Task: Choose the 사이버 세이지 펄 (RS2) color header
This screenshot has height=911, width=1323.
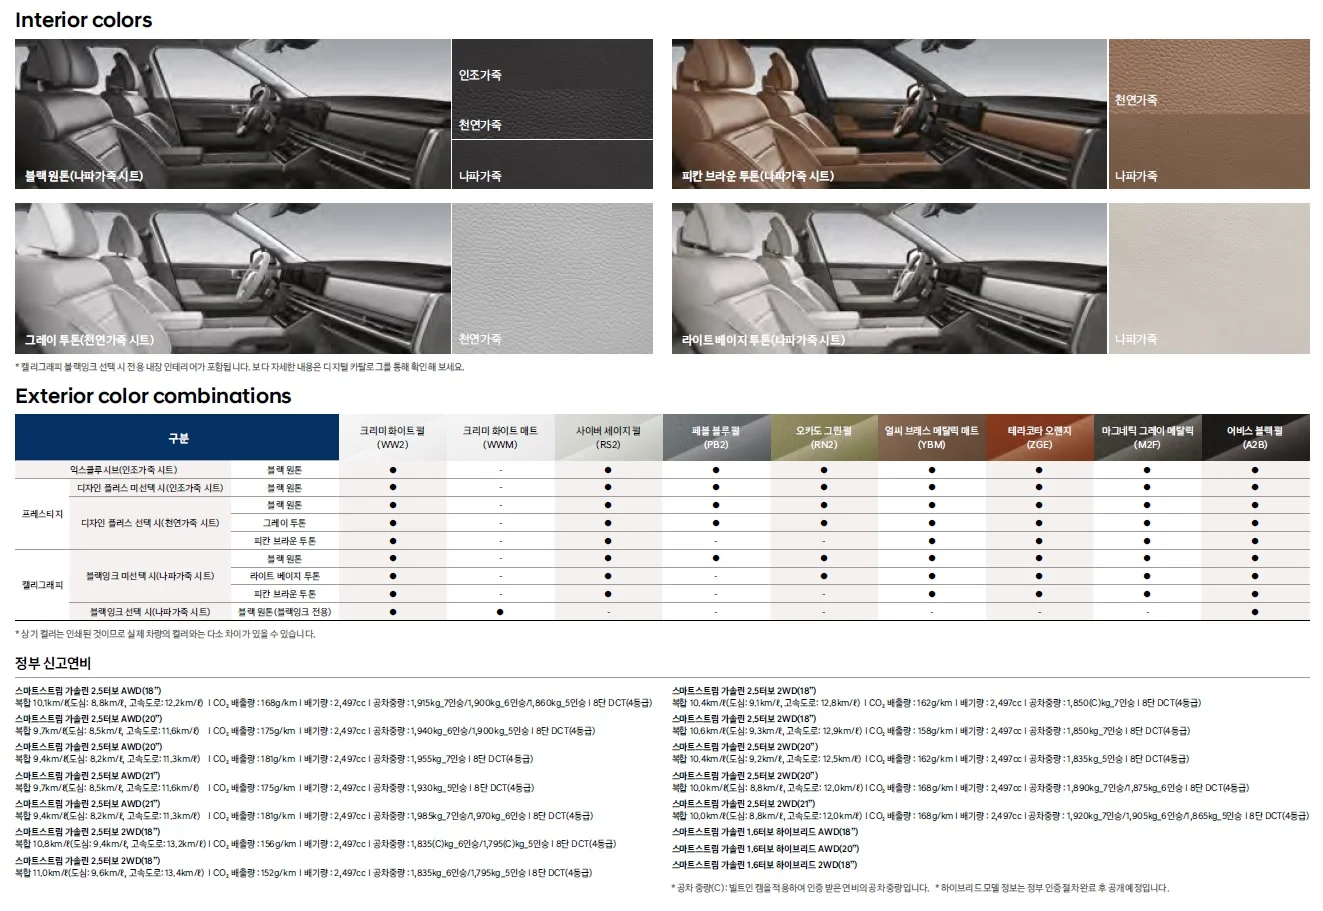Action: point(608,437)
